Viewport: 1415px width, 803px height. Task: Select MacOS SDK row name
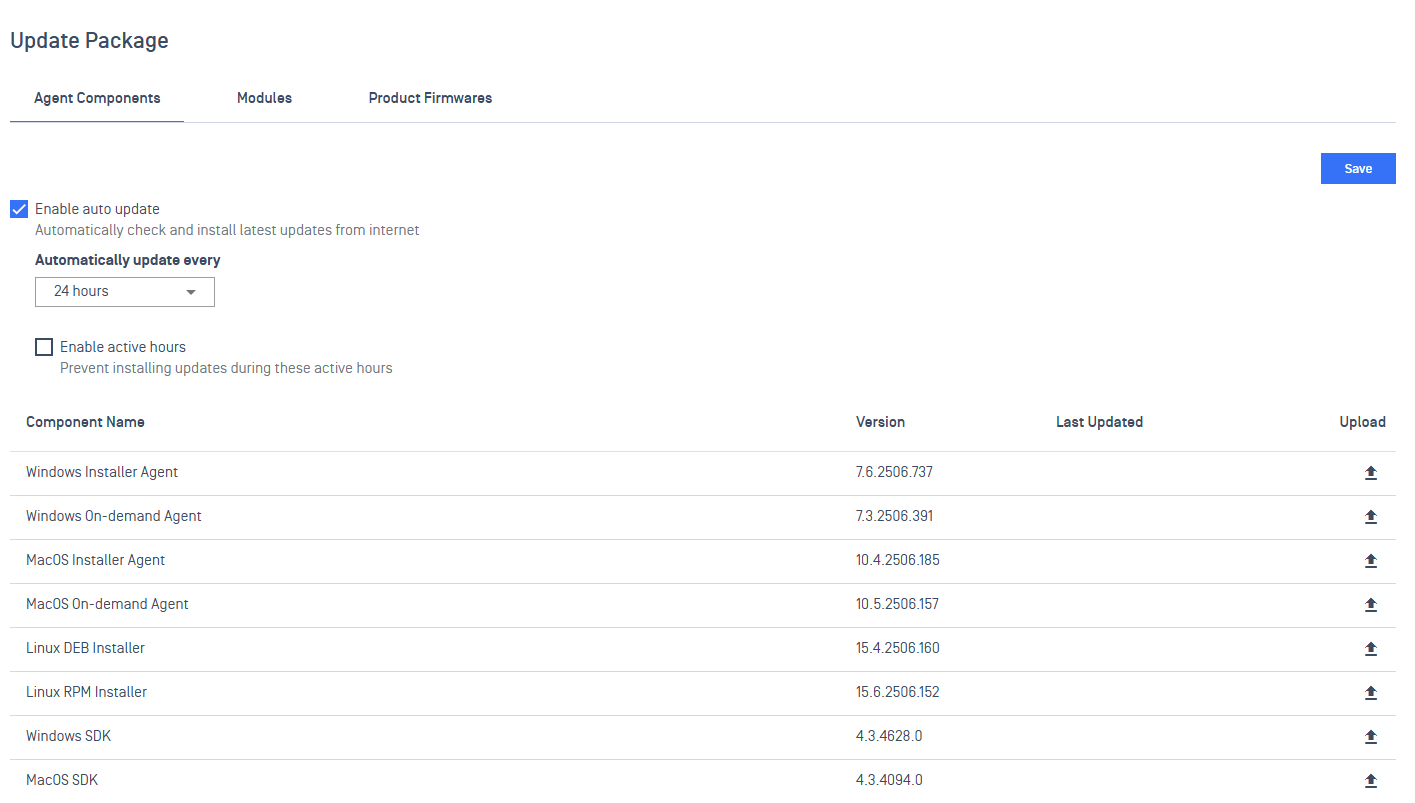point(62,780)
